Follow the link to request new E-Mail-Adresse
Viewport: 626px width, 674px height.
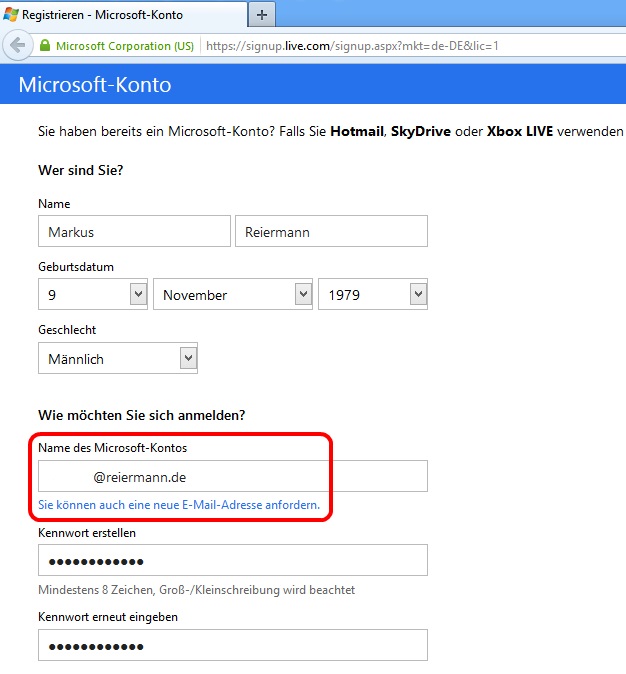pyautogui.click(x=179, y=505)
